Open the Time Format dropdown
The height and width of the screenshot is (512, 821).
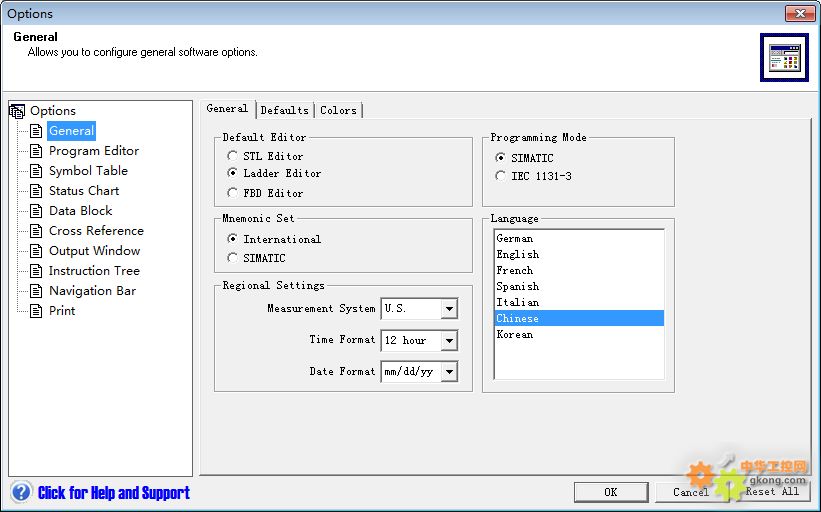[x=449, y=340]
